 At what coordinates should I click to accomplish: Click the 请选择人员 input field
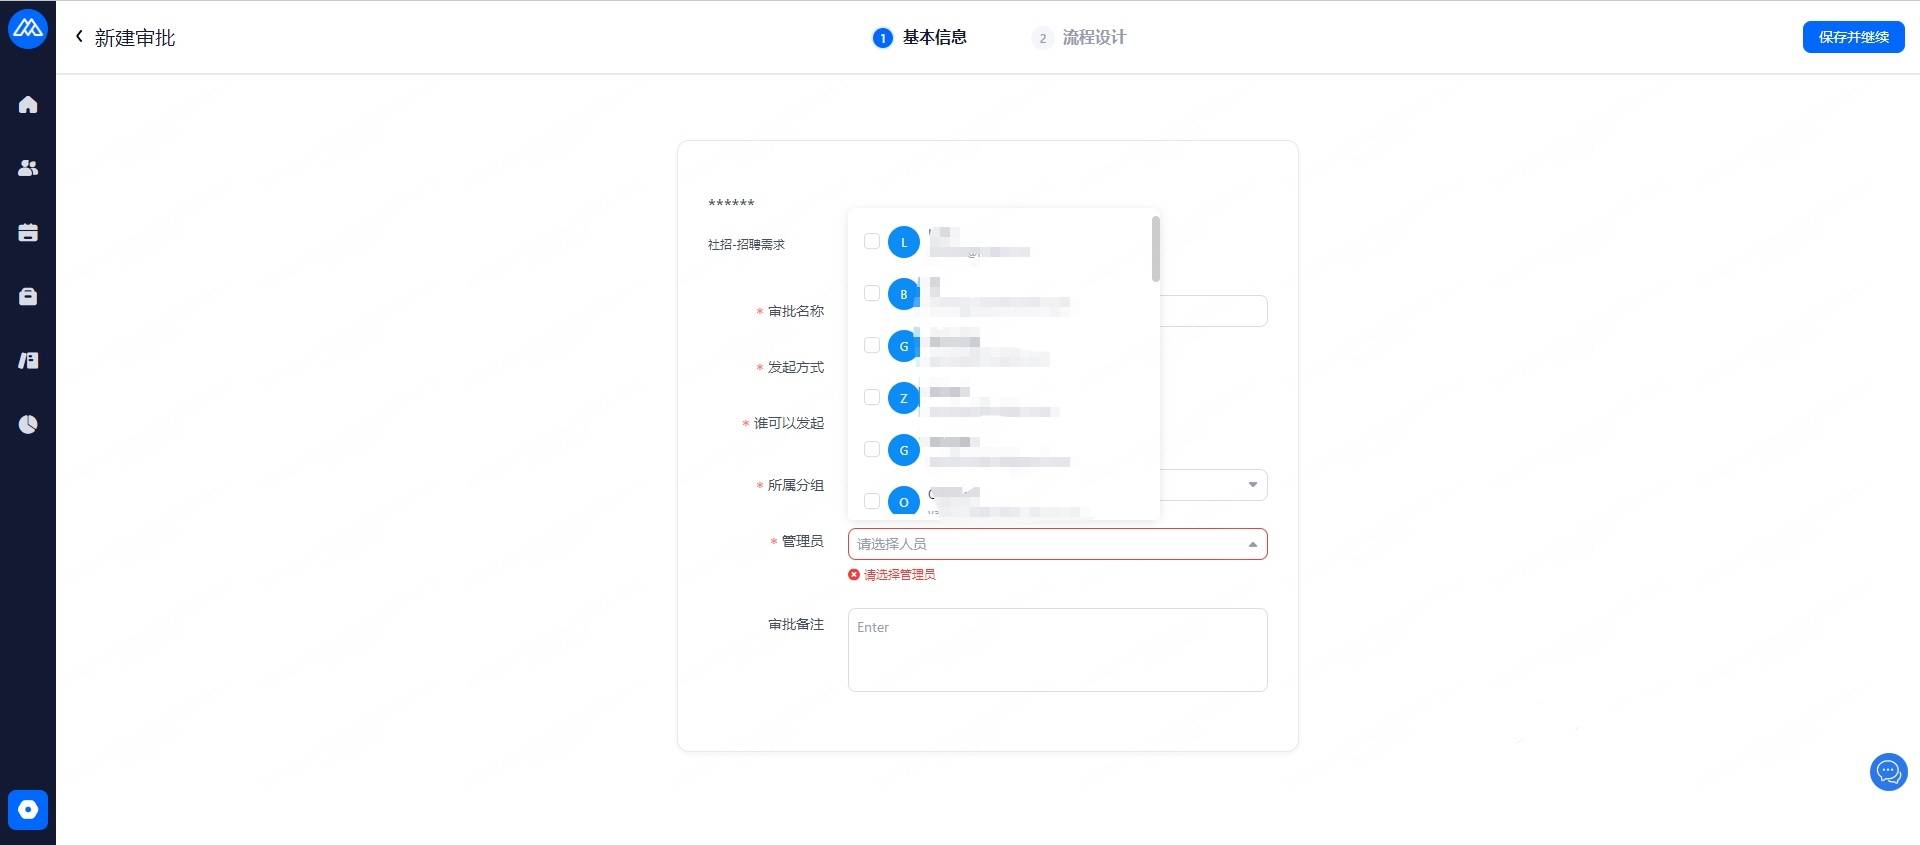point(1057,544)
